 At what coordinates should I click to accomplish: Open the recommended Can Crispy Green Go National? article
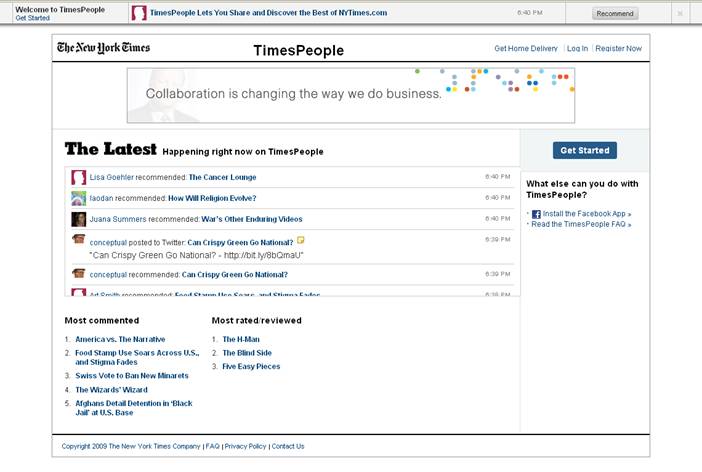235,275
